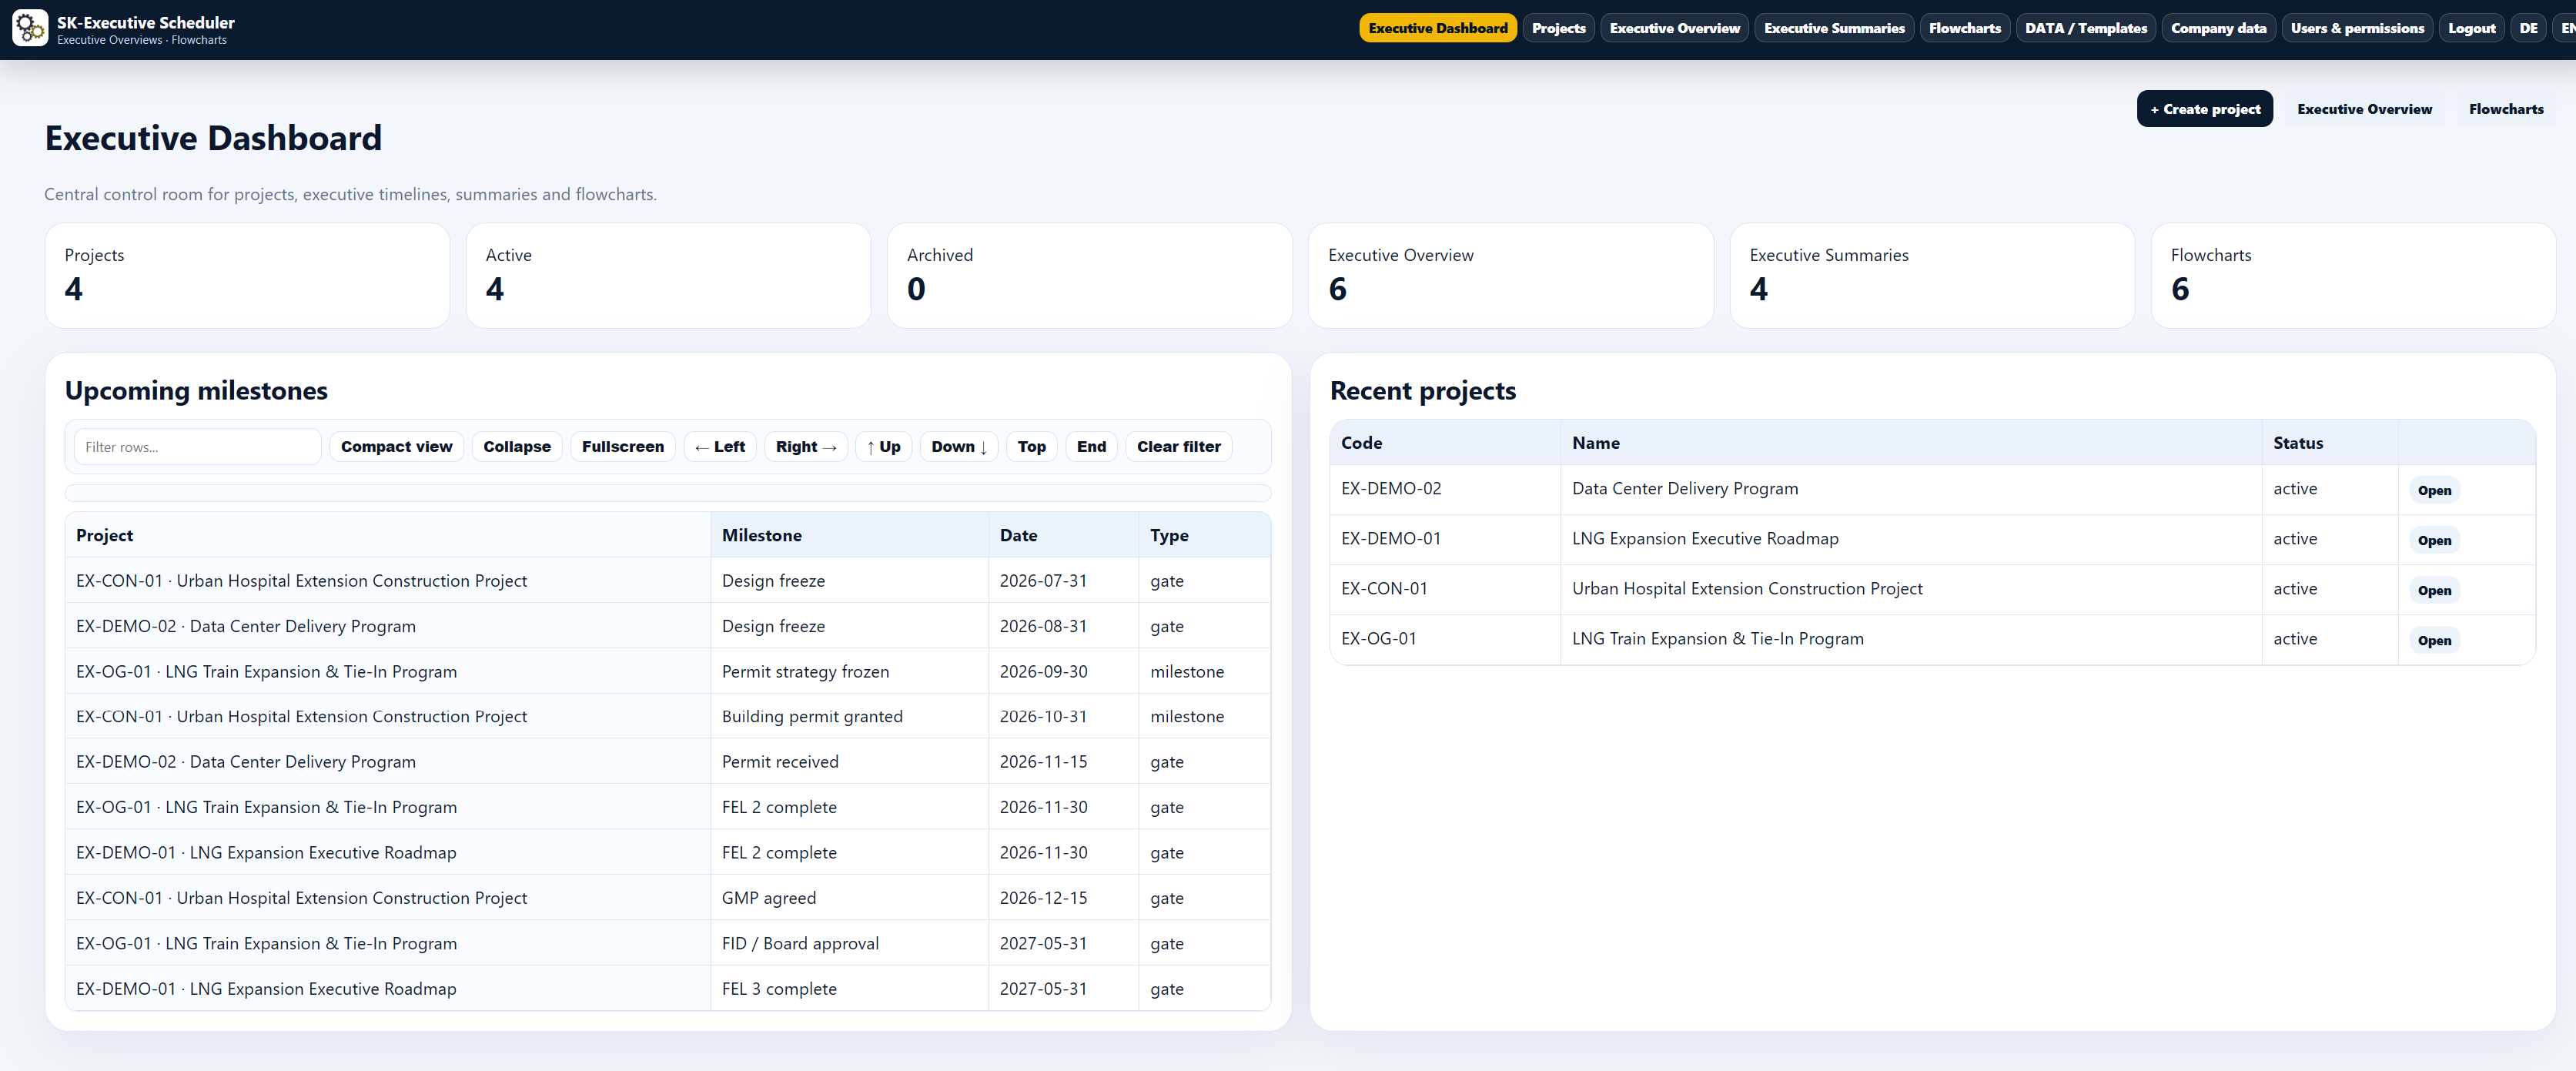Go to Executive Summaries in top navigation
Image resolution: width=2576 pixels, height=1071 pixels.
tap(1834, 28)
